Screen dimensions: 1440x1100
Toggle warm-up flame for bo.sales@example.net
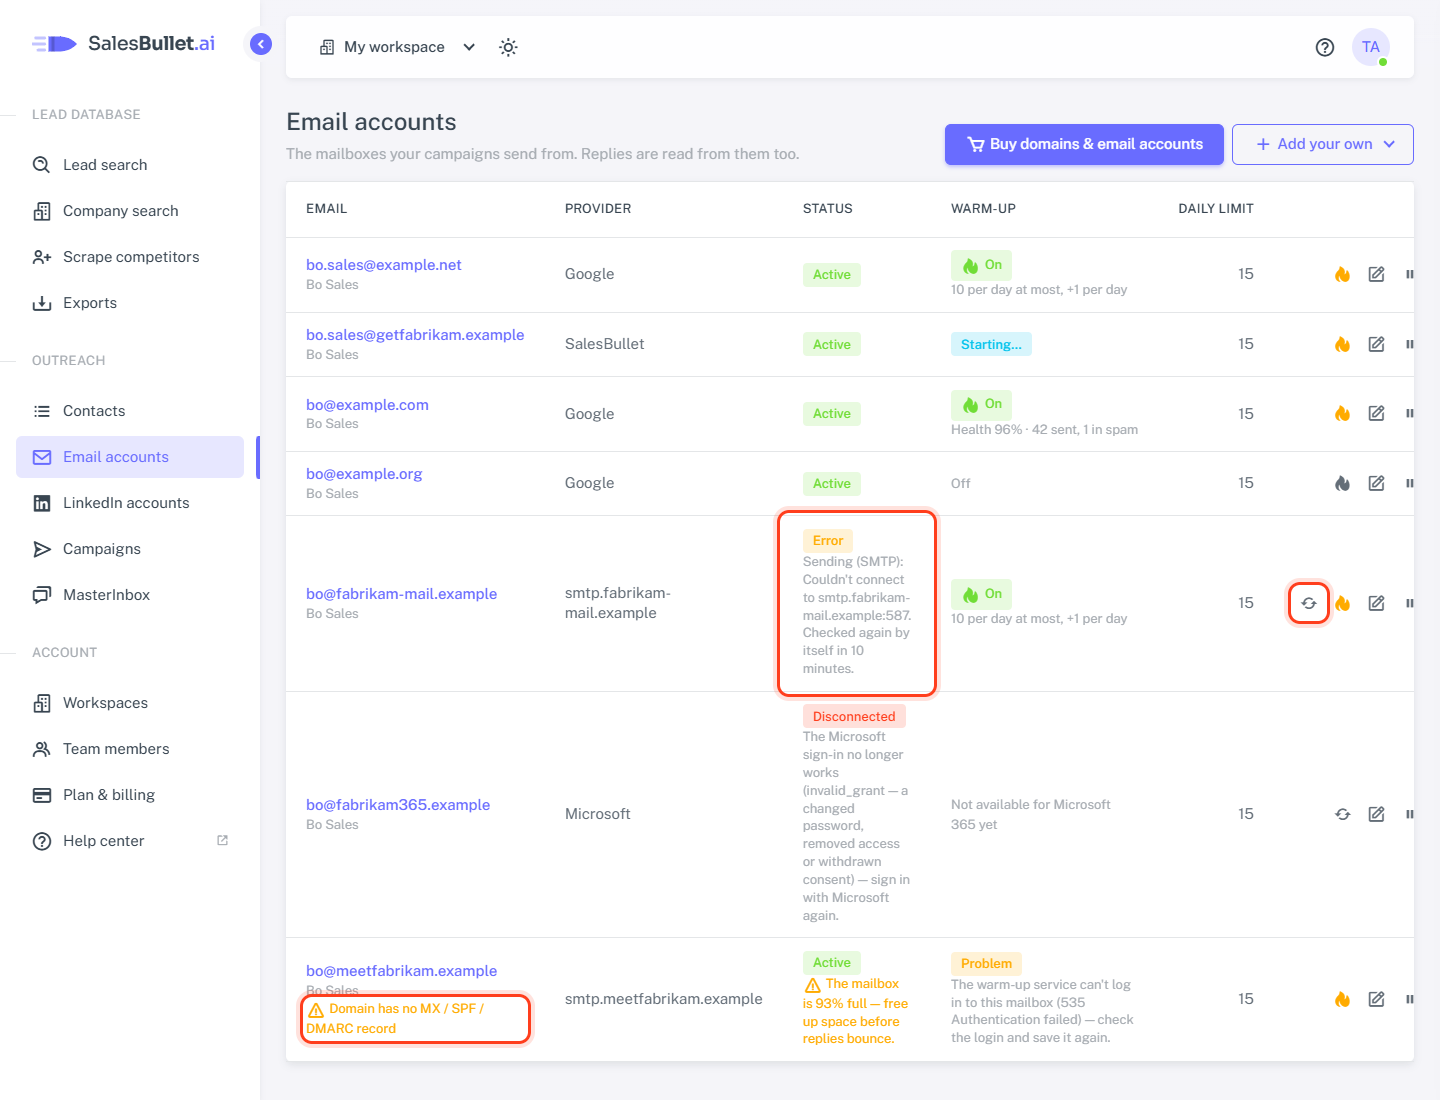(1342, 274)
